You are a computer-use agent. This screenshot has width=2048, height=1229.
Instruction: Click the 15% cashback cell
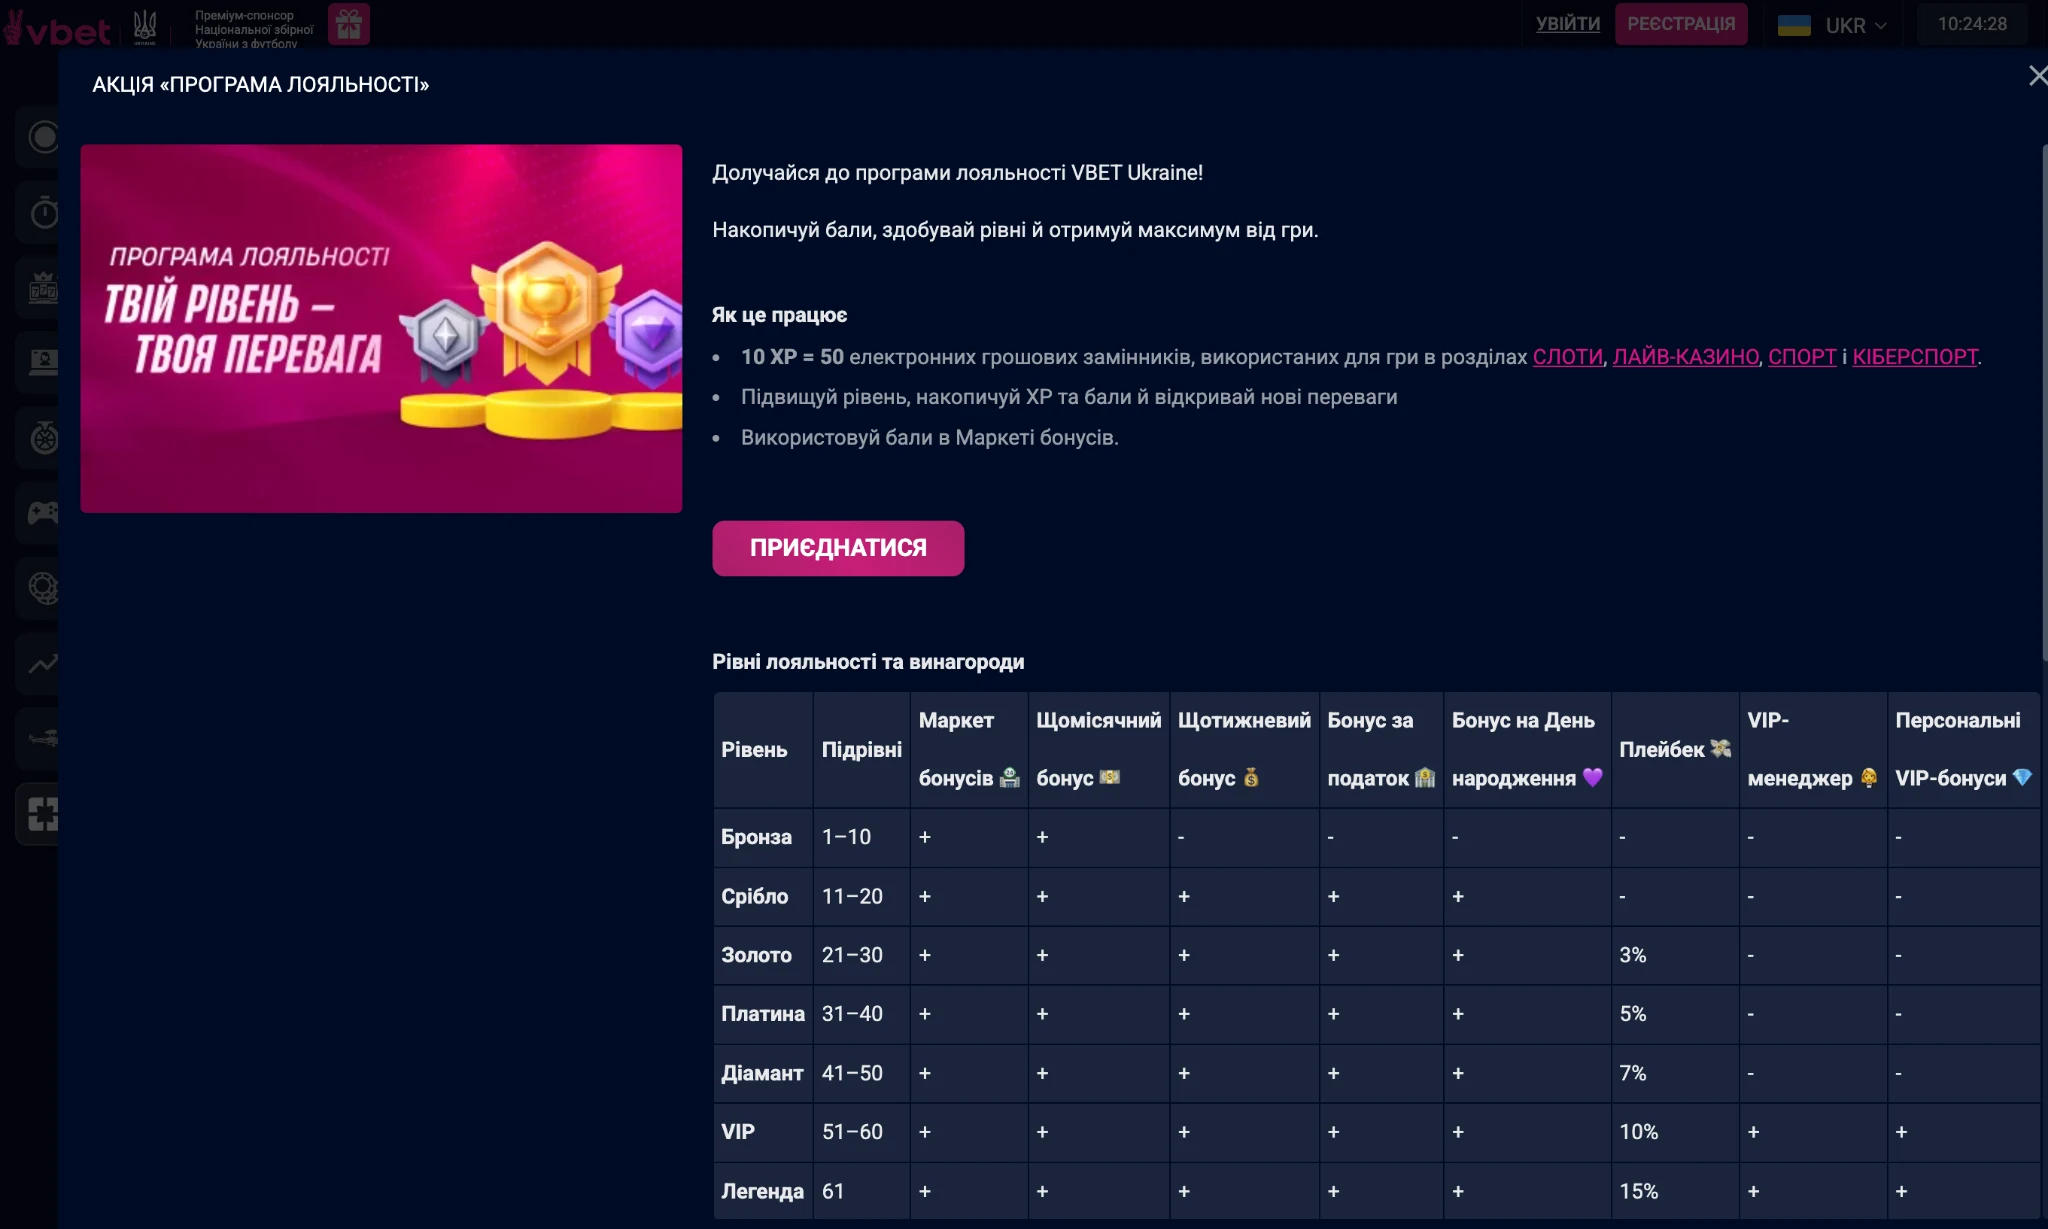click(1675, 1191)
